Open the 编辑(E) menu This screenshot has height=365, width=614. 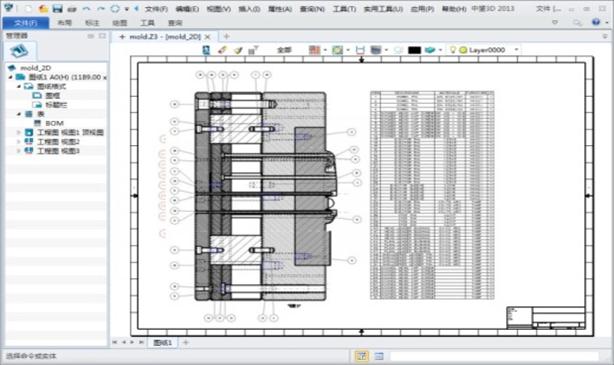[187, 9]
